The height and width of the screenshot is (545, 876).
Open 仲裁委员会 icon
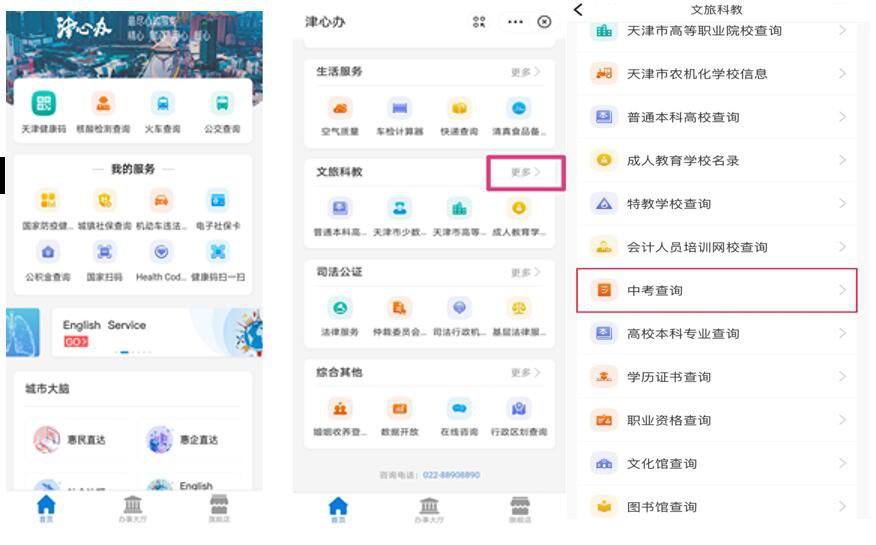399,308
